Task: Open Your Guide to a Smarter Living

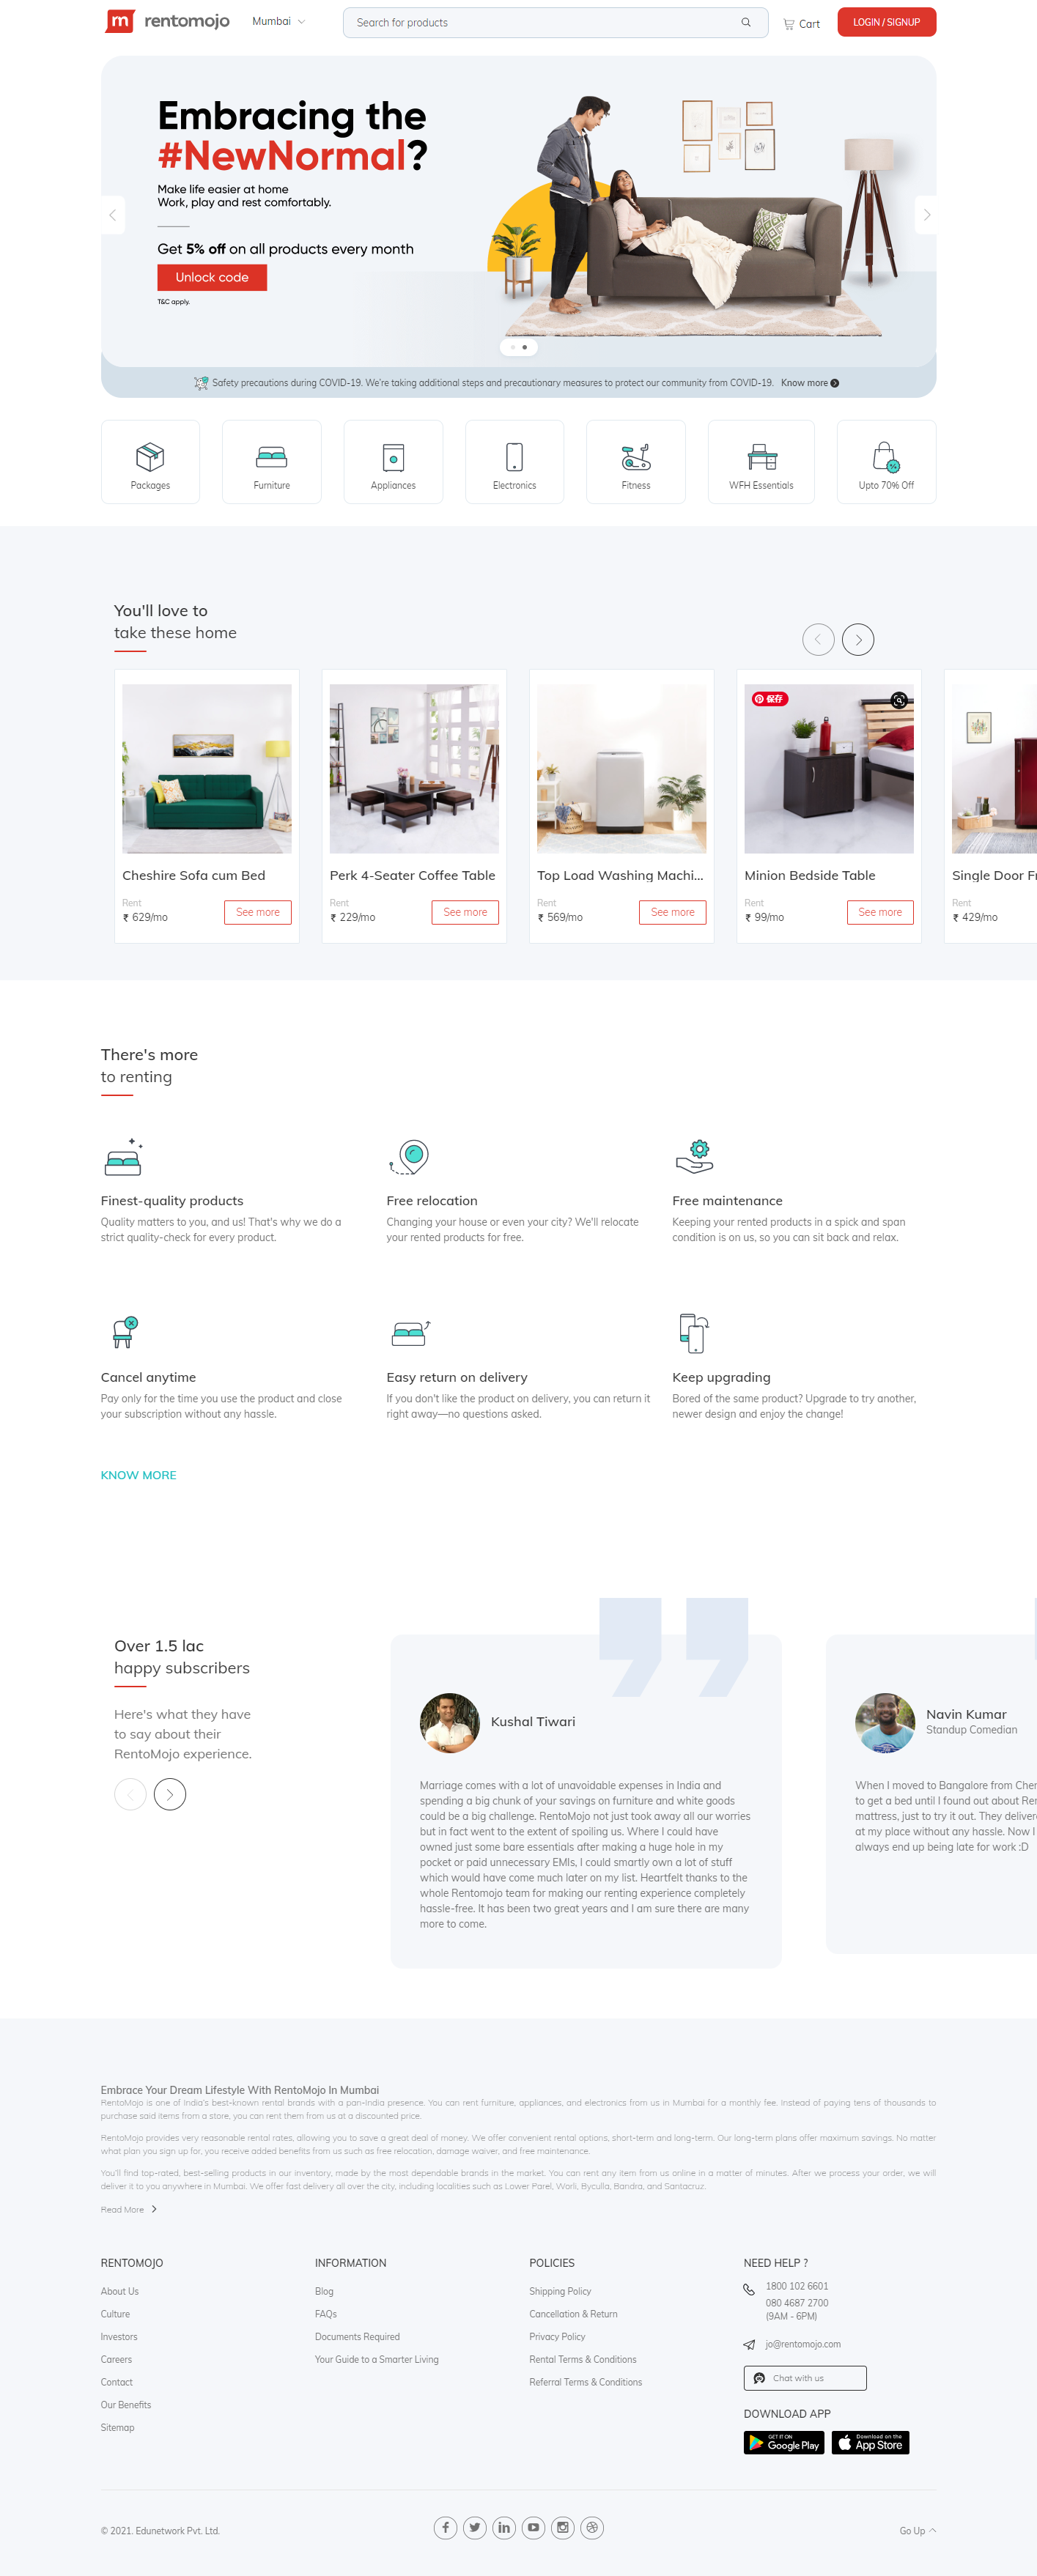Action: 376,2359
